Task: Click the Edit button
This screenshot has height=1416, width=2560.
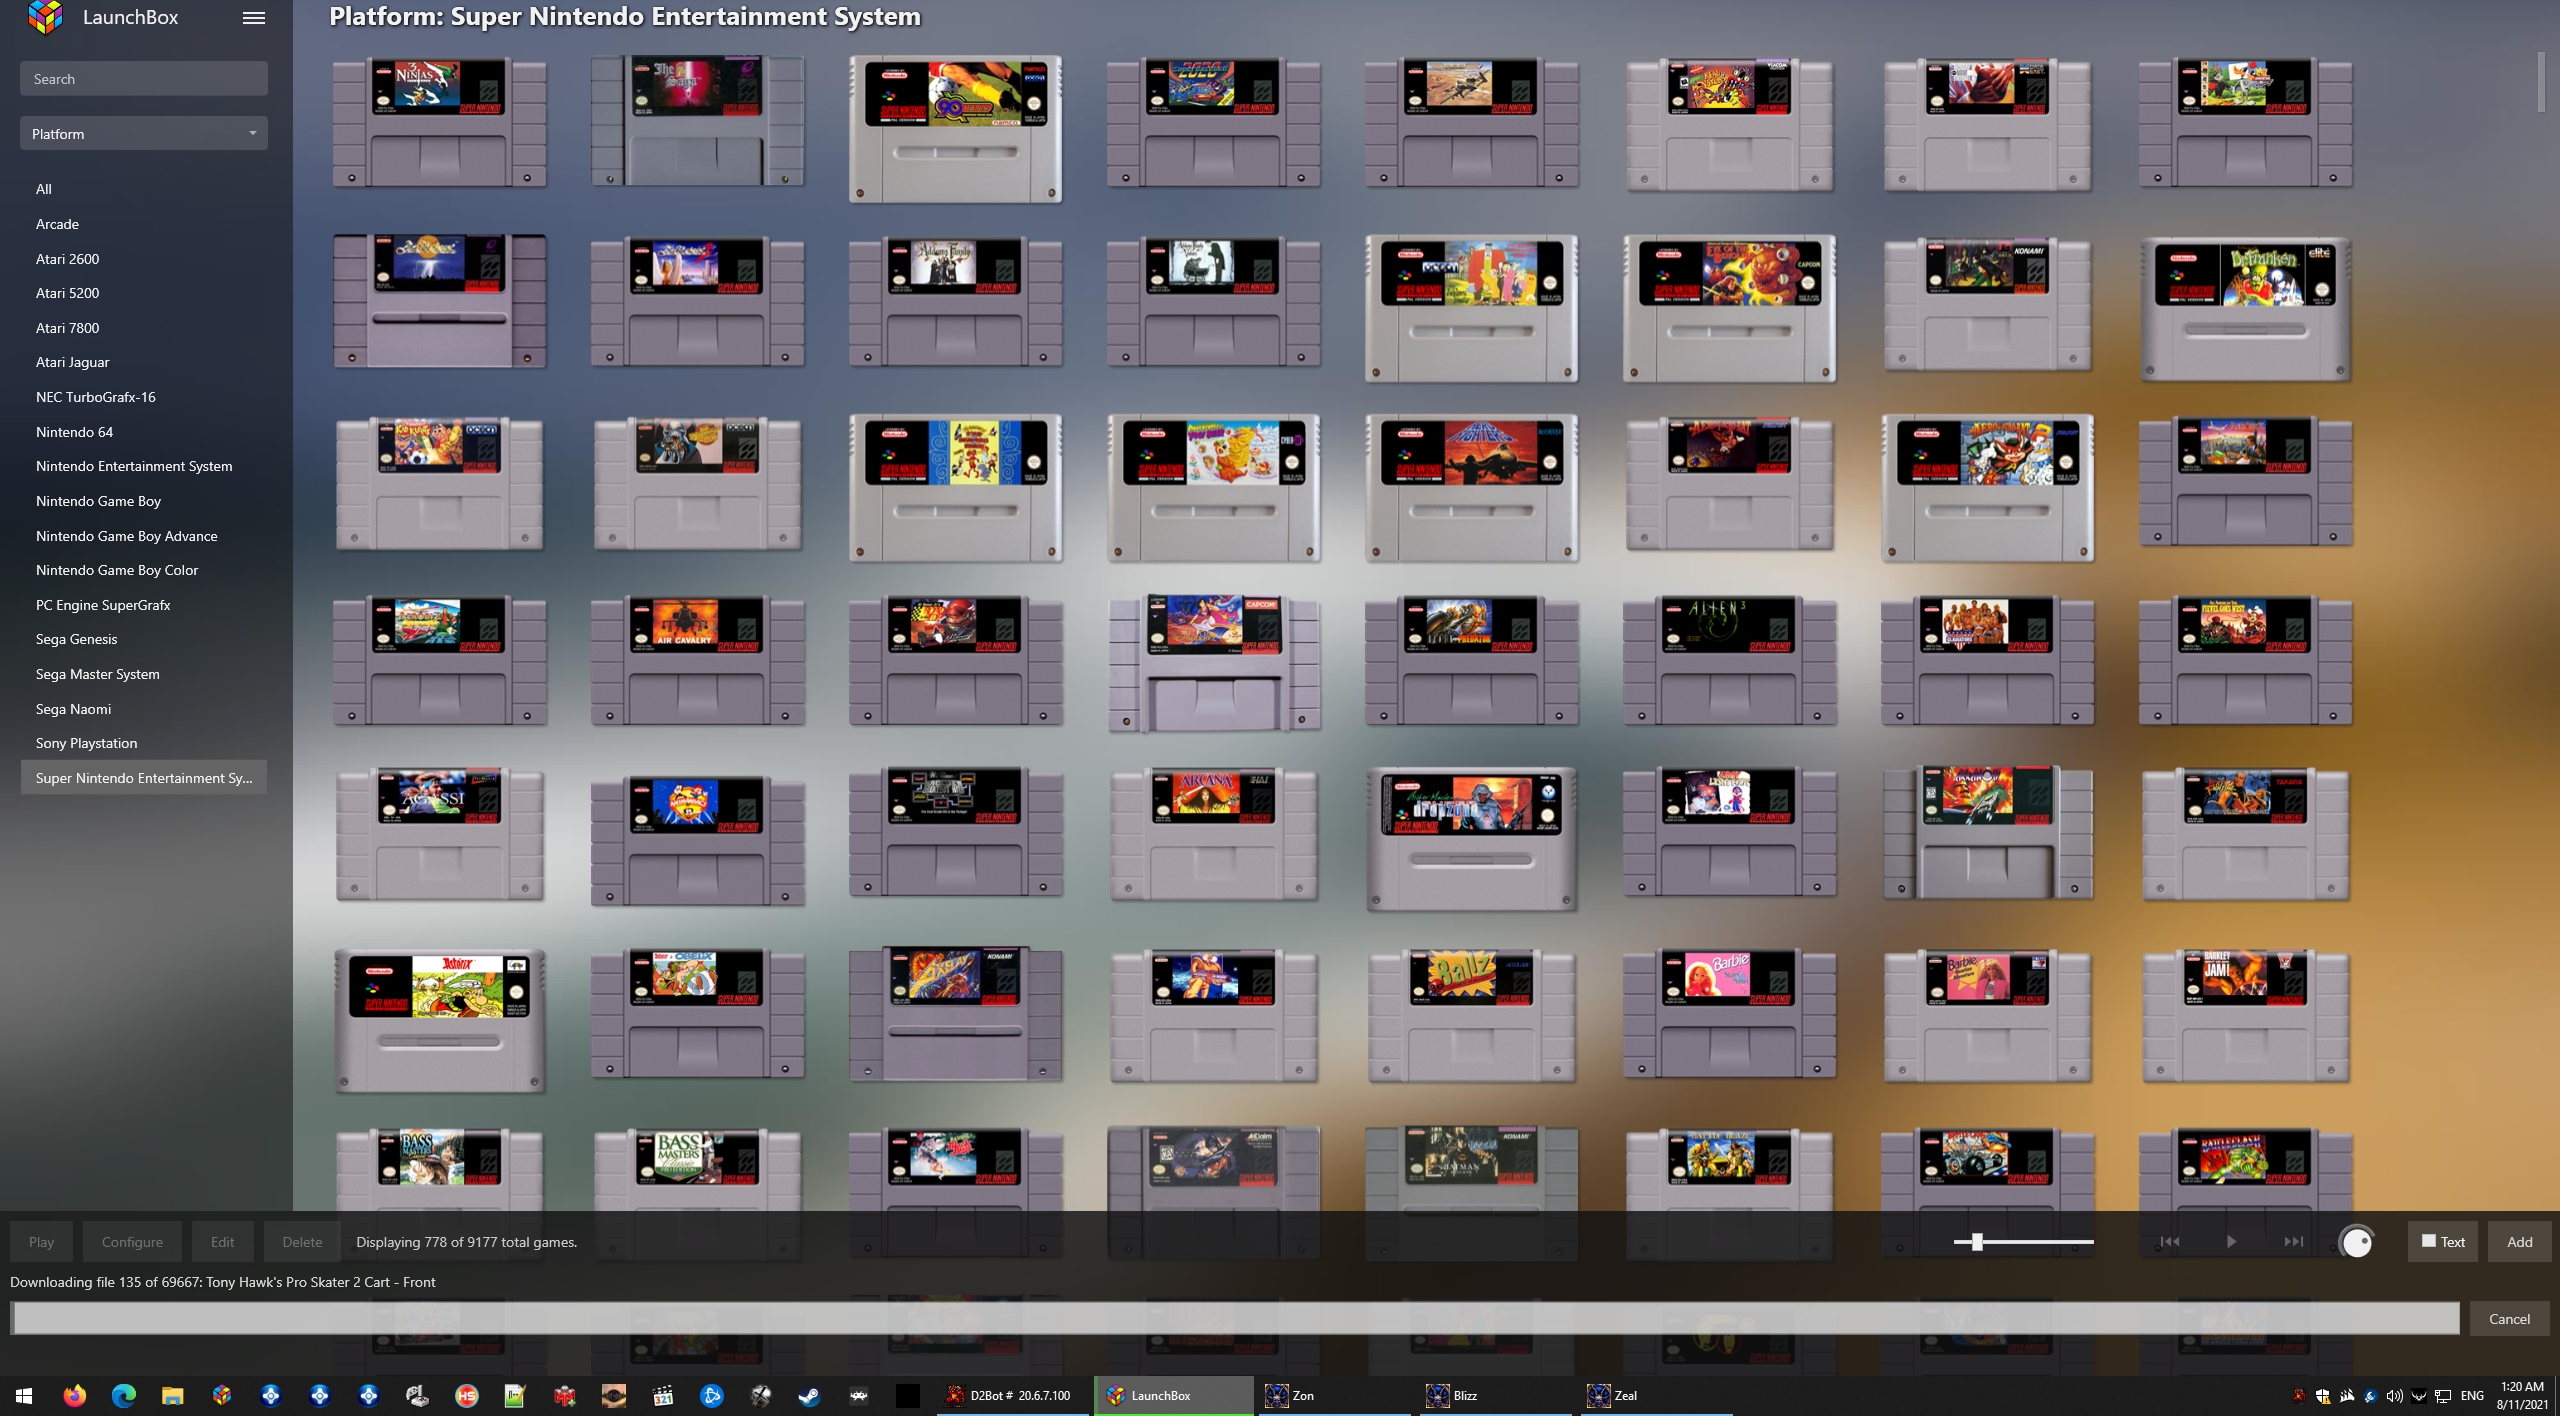Action: coord(222,1241)
